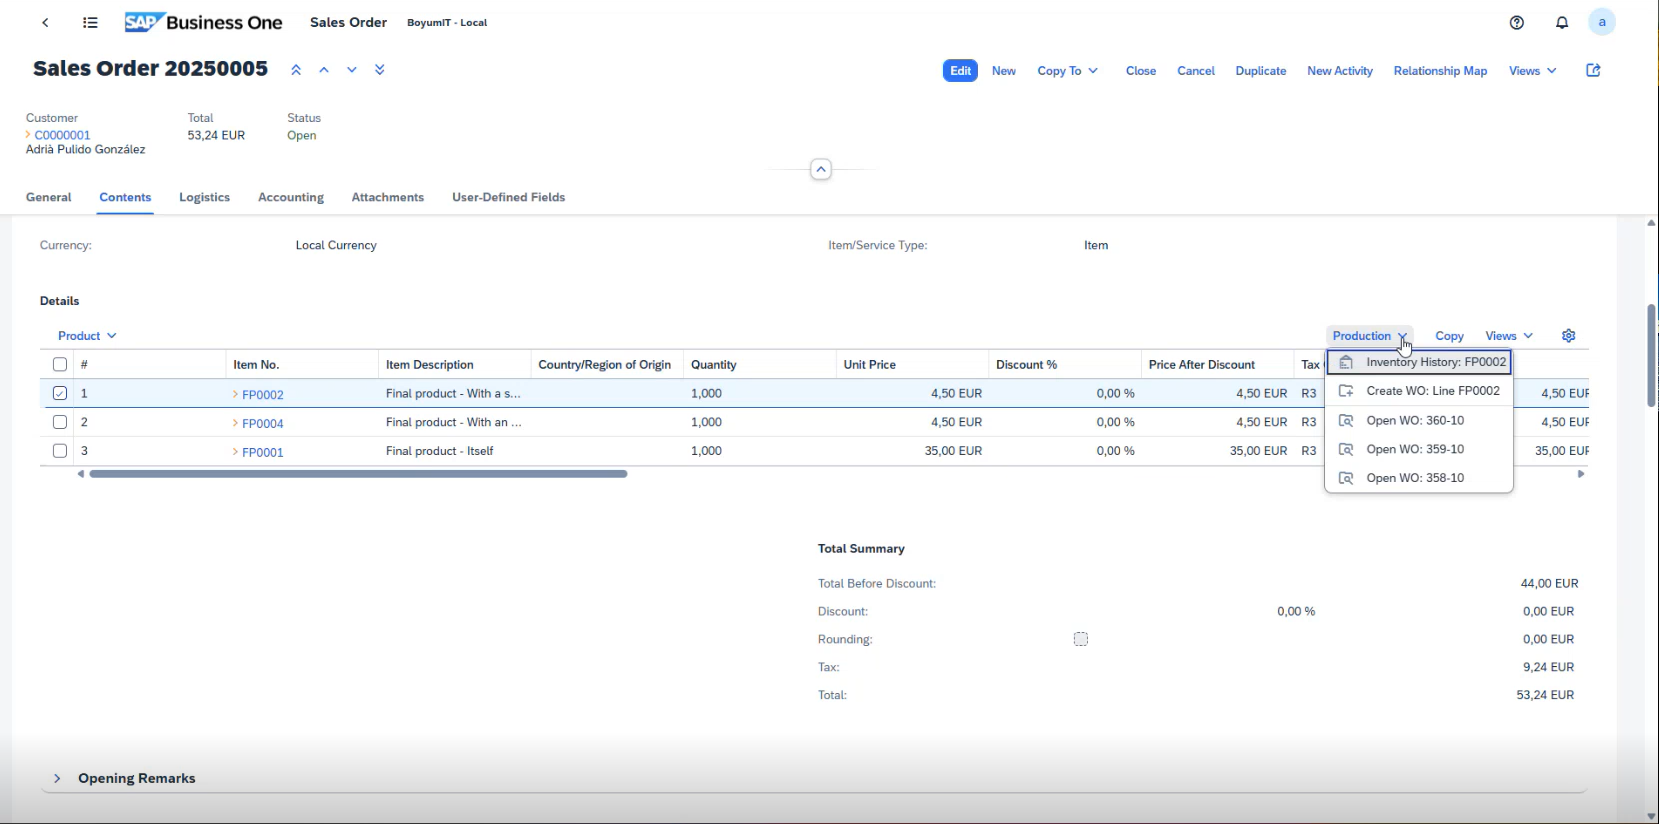Select Inventory History: FP0002 menu entry

click(x=1419, y=362)
